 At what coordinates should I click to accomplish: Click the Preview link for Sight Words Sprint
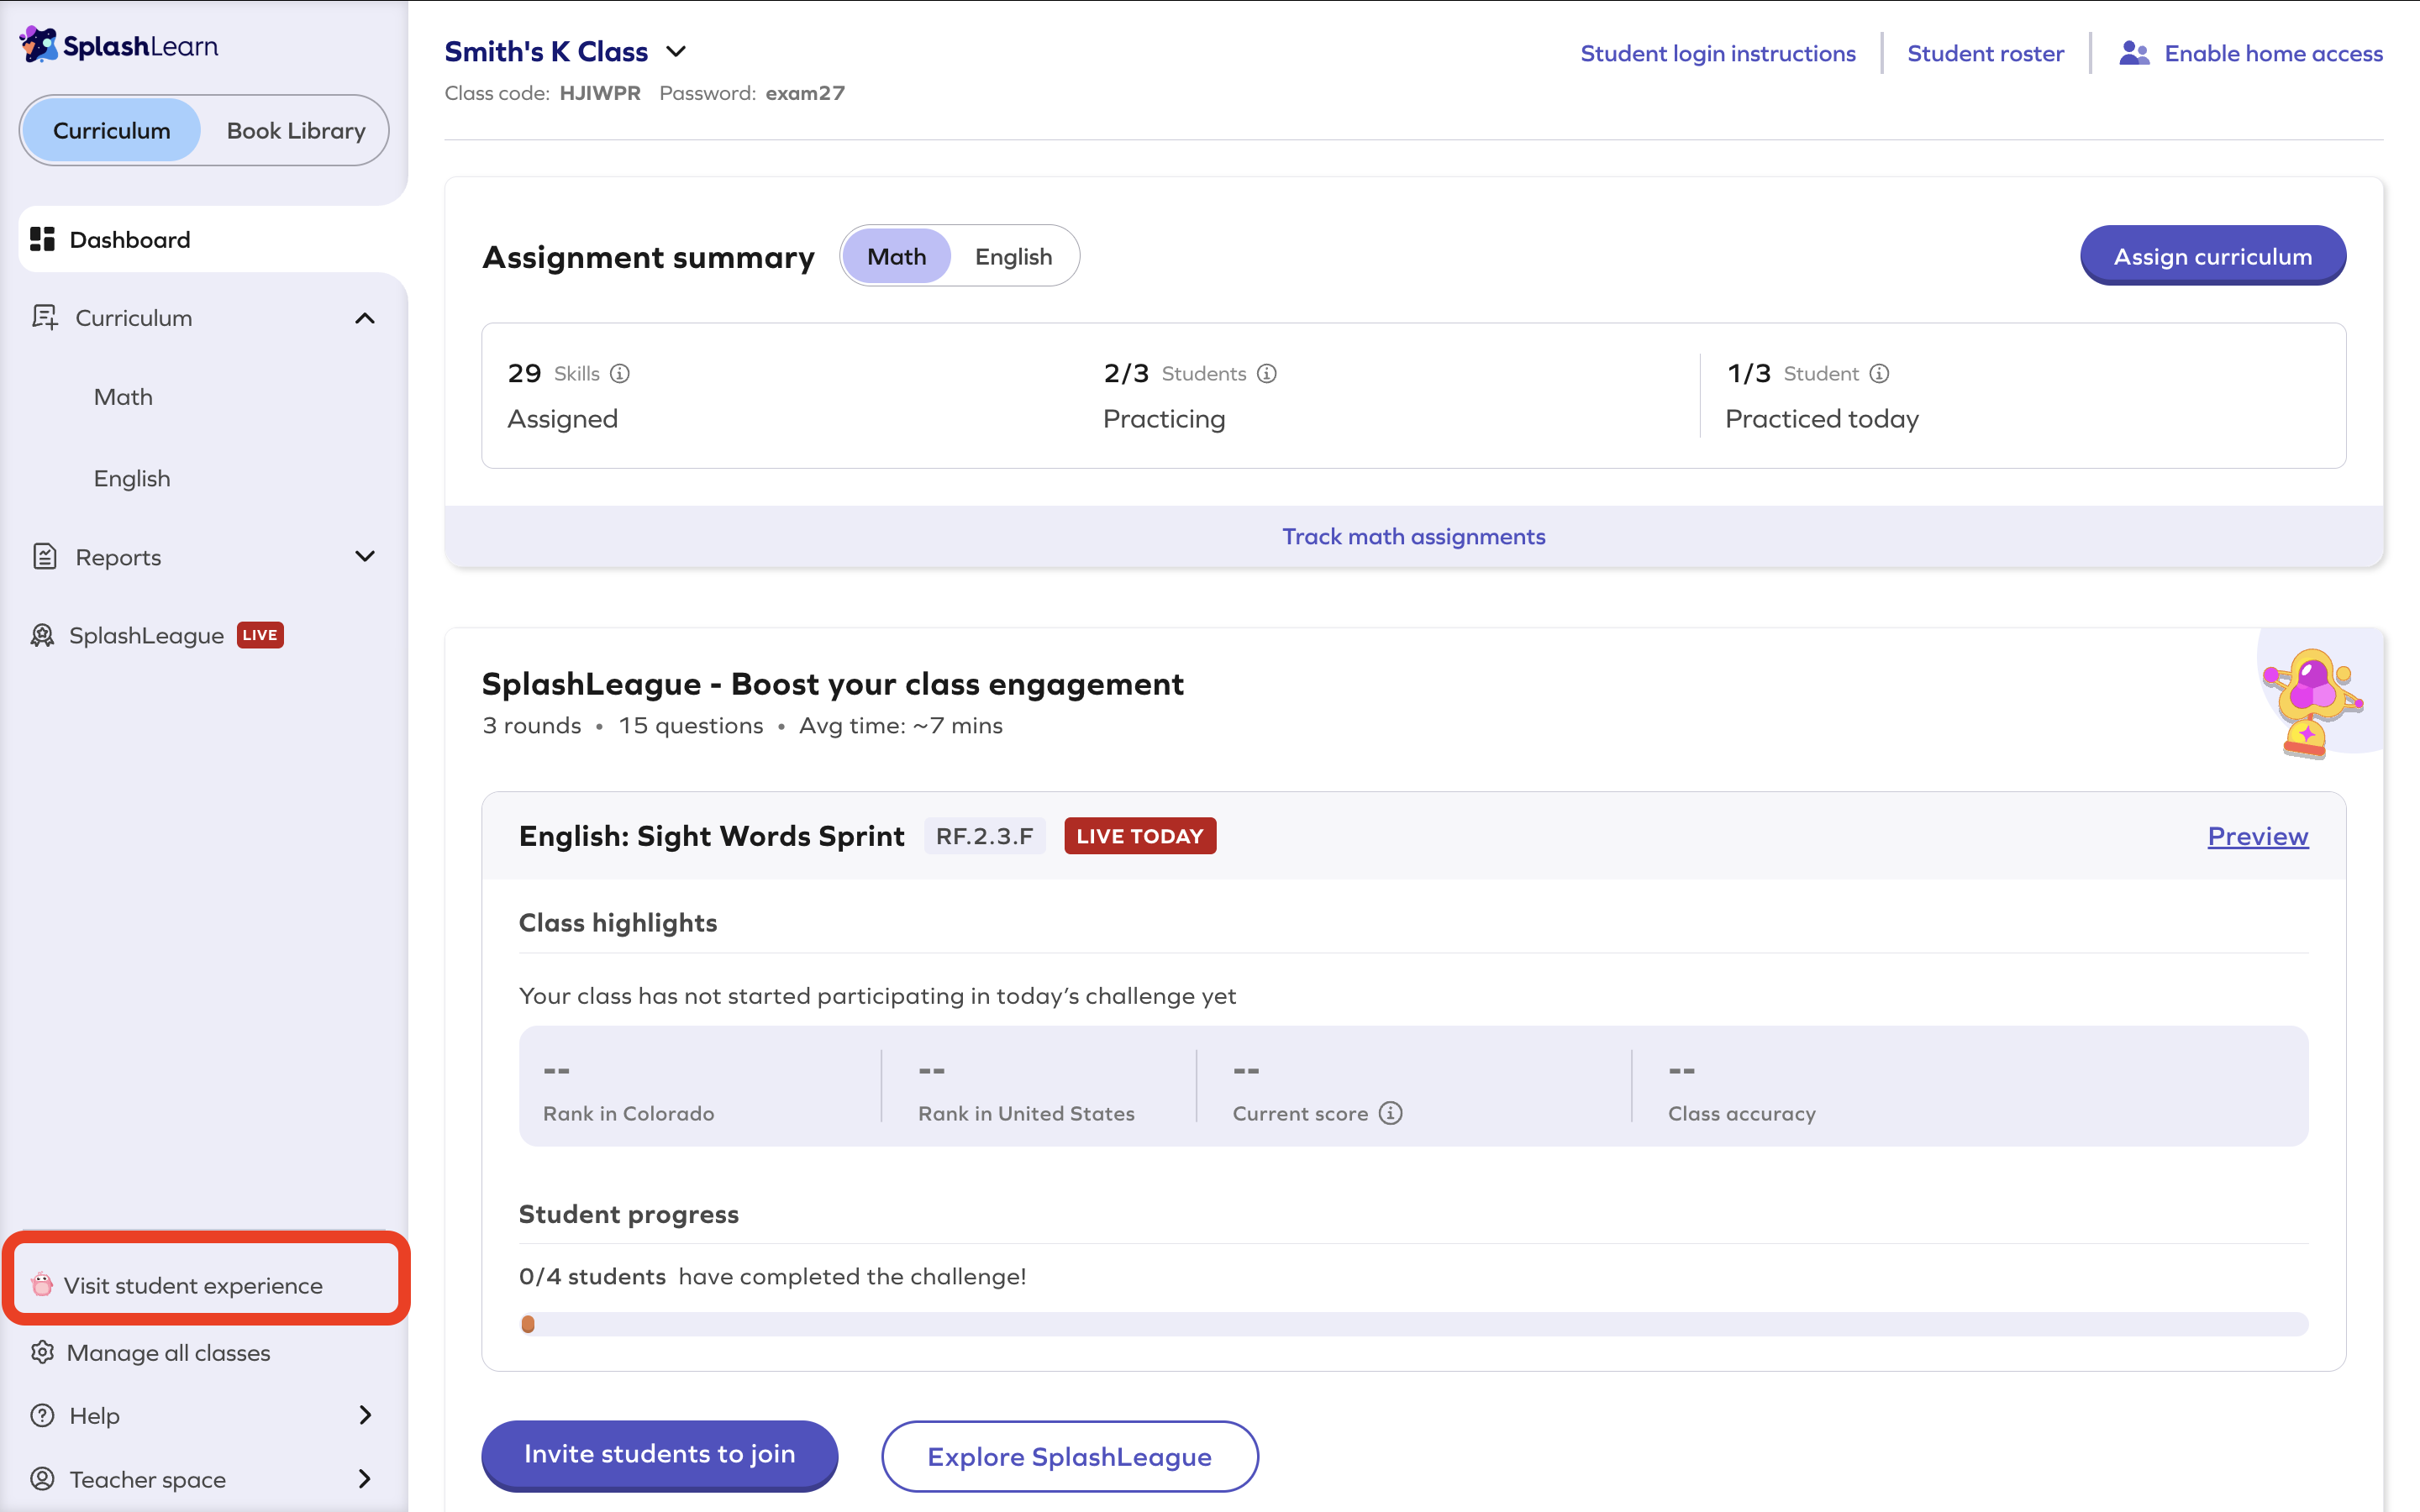(2257, 836)
